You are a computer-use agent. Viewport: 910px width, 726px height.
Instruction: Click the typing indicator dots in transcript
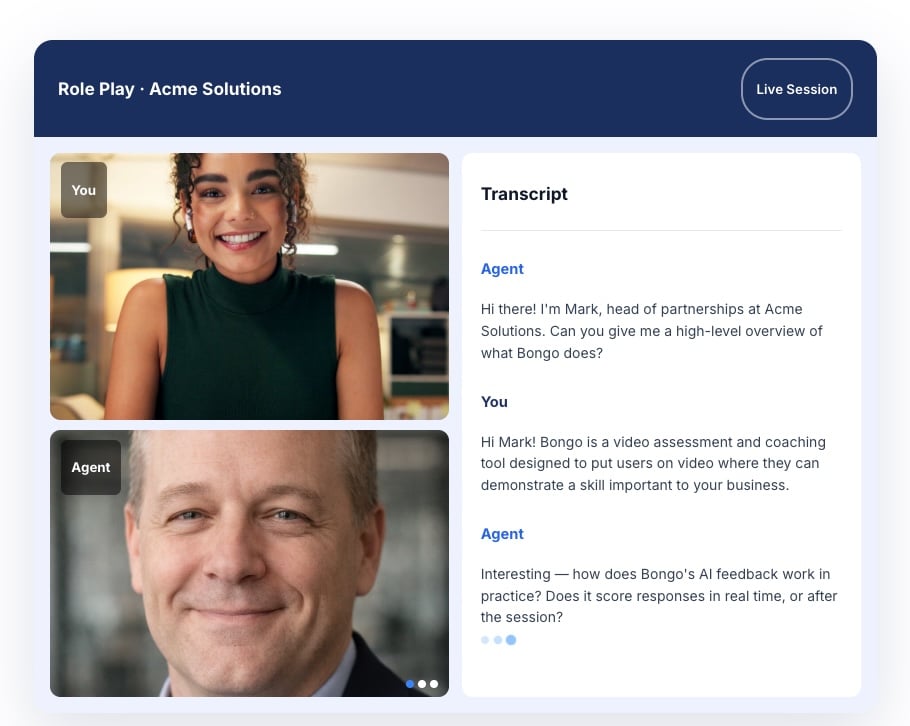499,640
